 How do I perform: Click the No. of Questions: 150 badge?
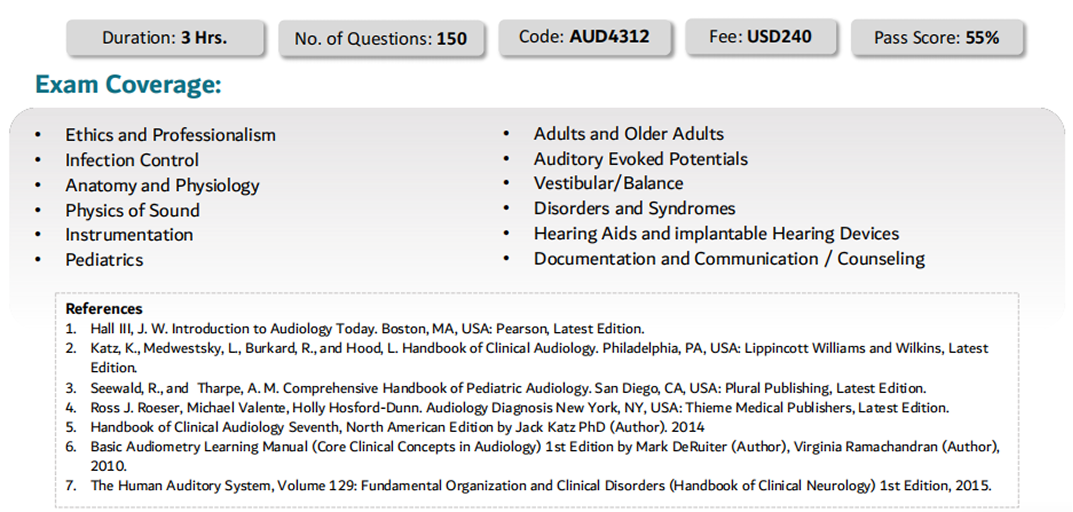[x=380, y=38]
